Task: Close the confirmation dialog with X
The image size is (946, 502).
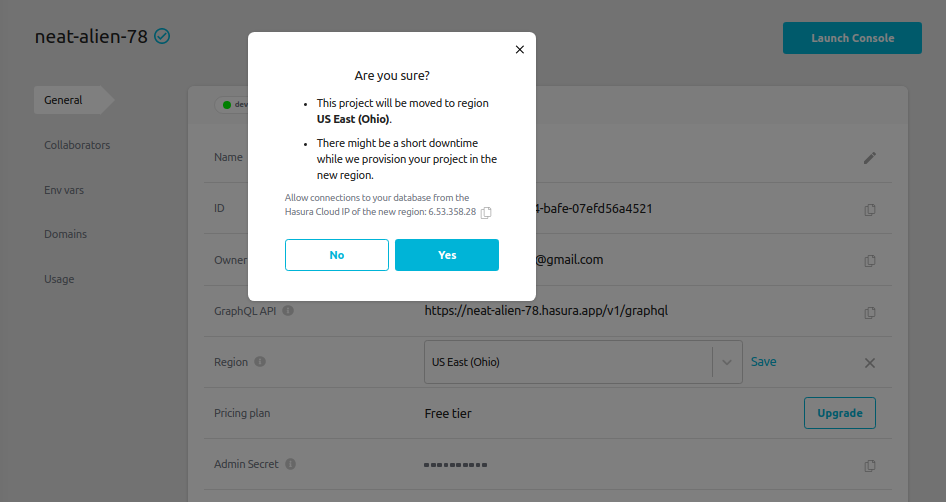Action: tap(519, 49)
